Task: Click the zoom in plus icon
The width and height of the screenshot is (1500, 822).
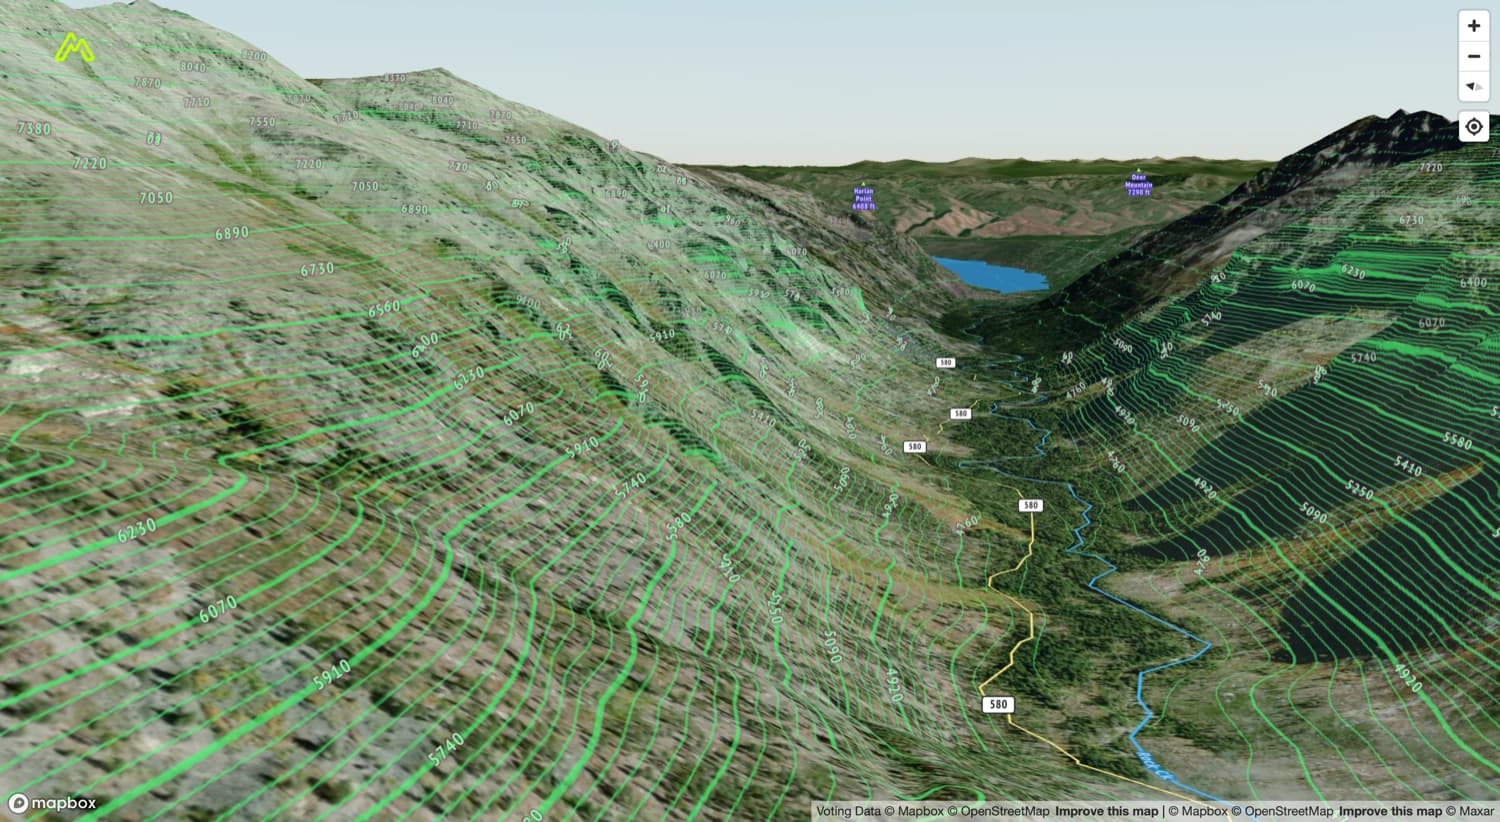Action: click(1473, 25)
